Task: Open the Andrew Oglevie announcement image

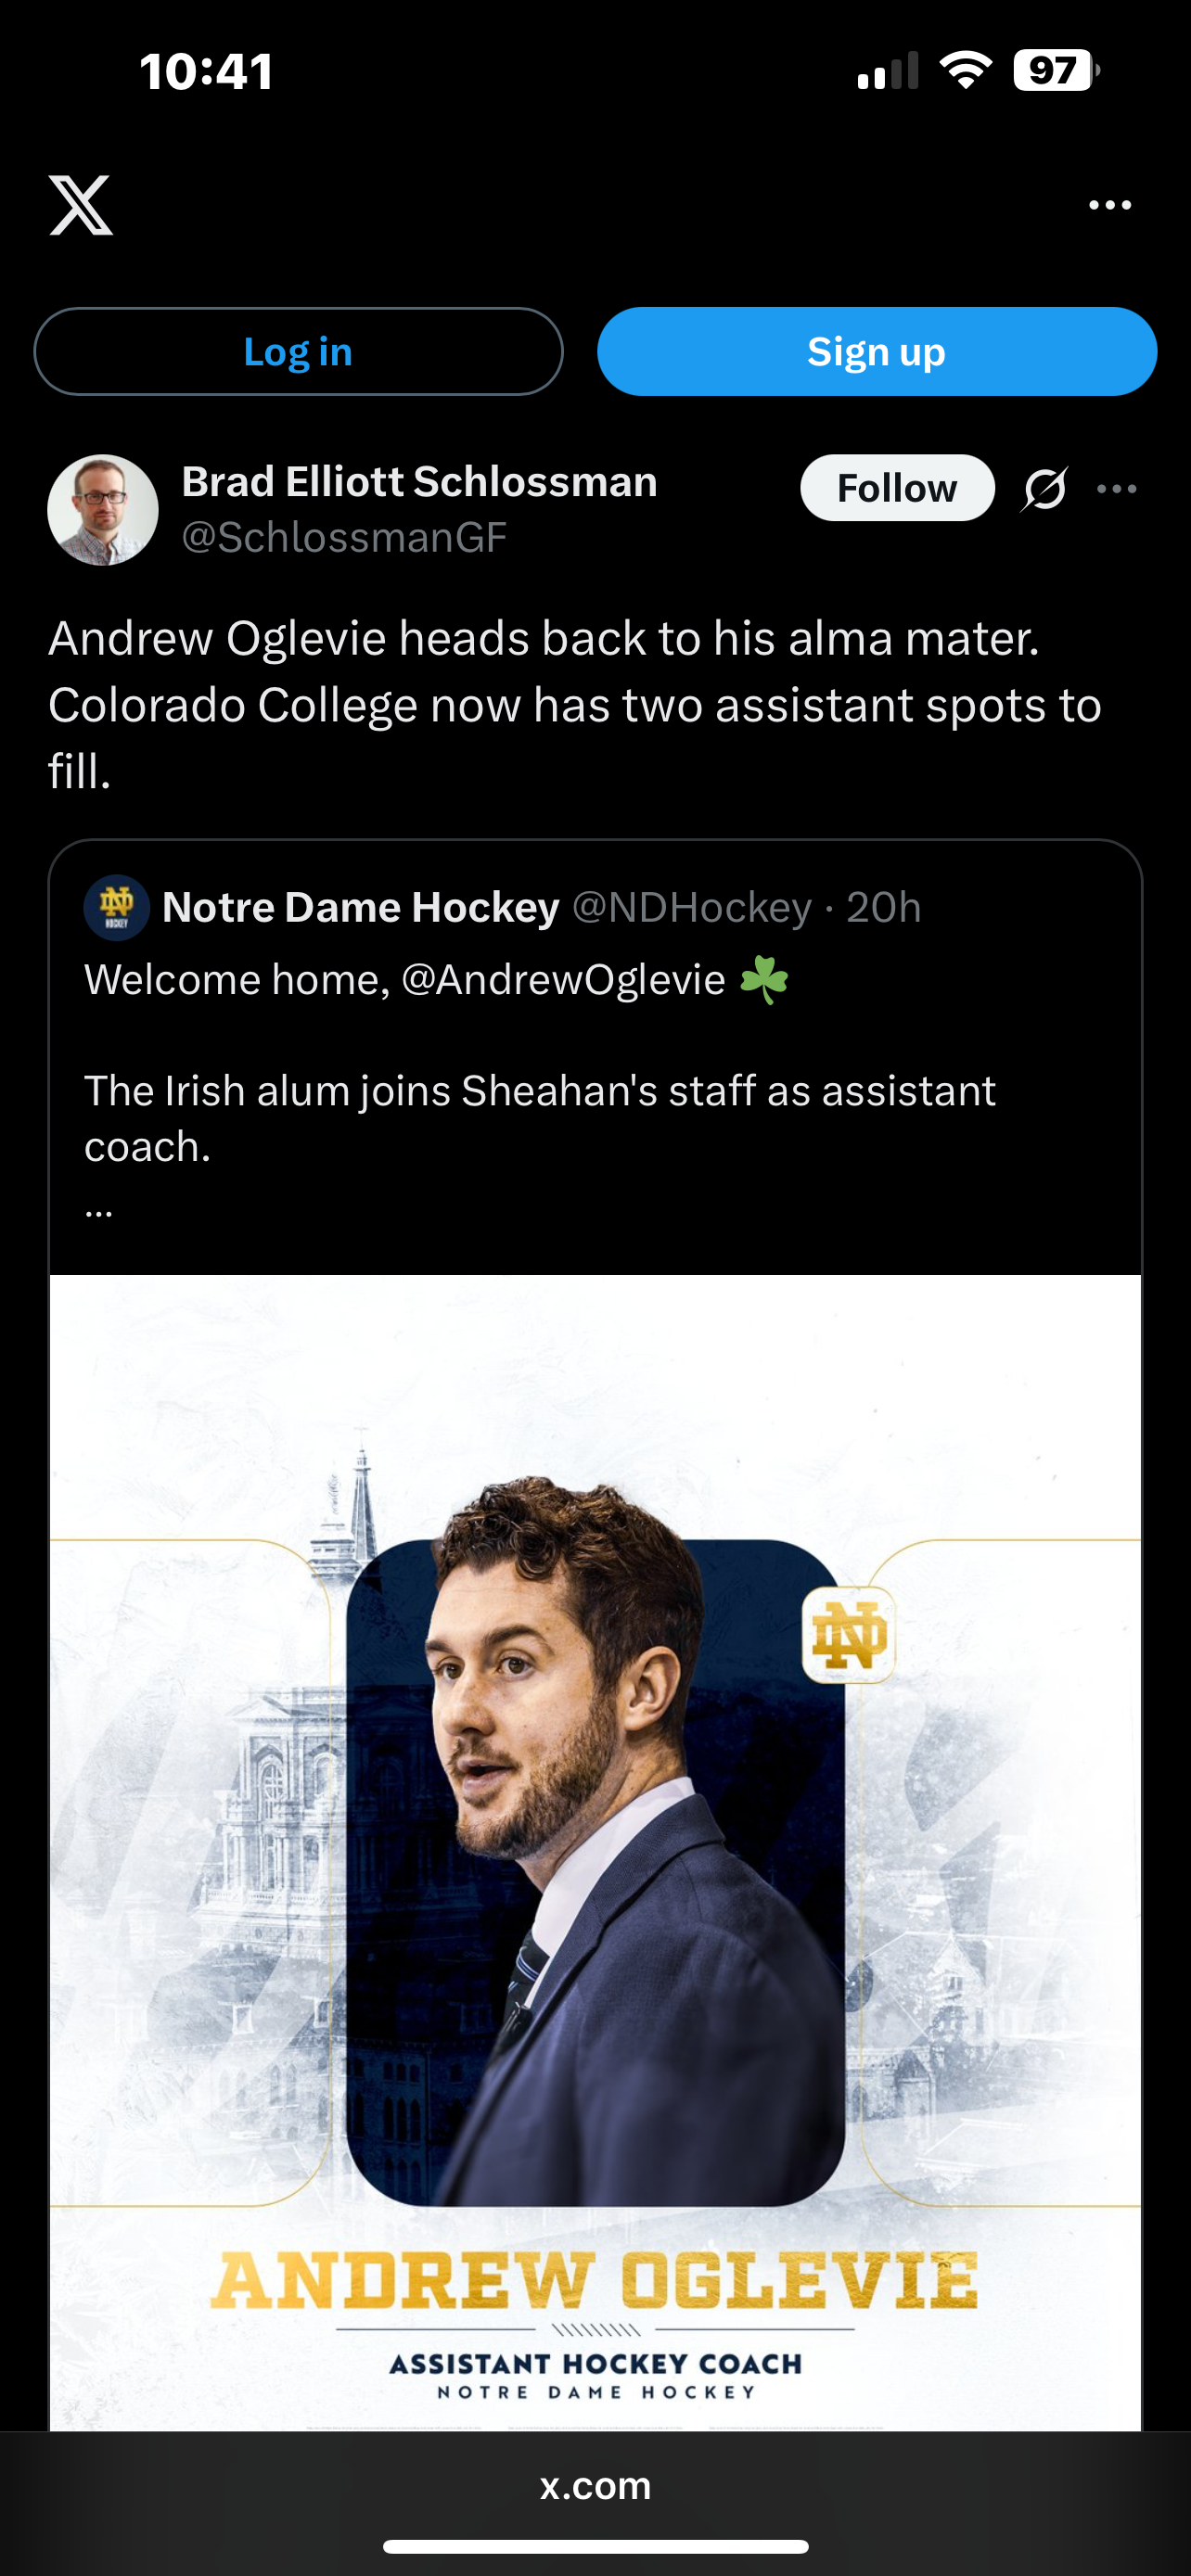Action: tap(595, 1850)
